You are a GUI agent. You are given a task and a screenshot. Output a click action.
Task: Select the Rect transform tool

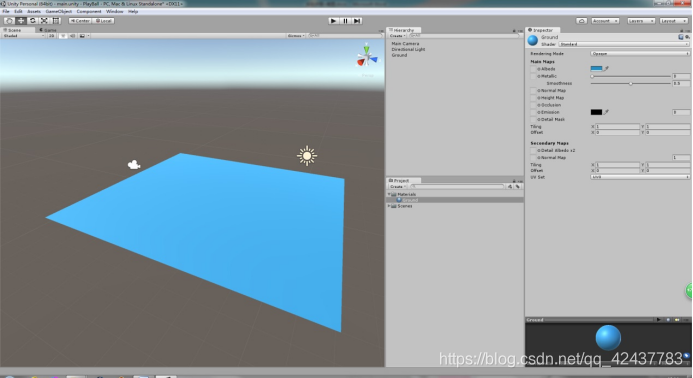pyautogui.click(x=56, y=21)
